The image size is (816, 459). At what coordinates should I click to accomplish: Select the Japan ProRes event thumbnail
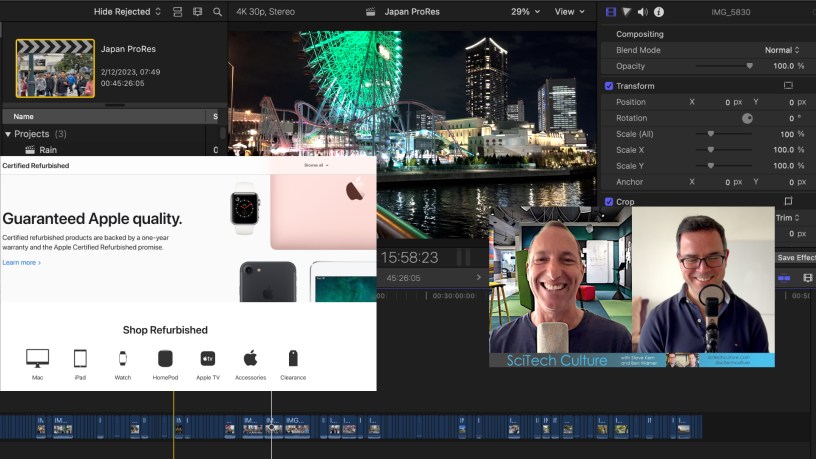[55, 69]
